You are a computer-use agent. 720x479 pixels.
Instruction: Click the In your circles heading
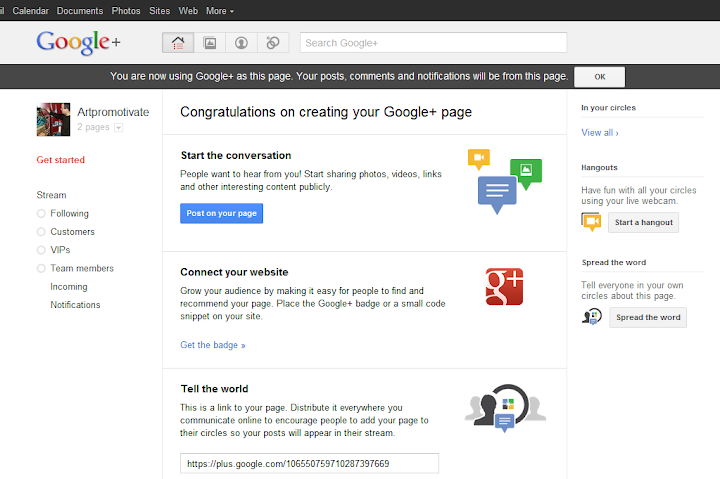(608, 108)
